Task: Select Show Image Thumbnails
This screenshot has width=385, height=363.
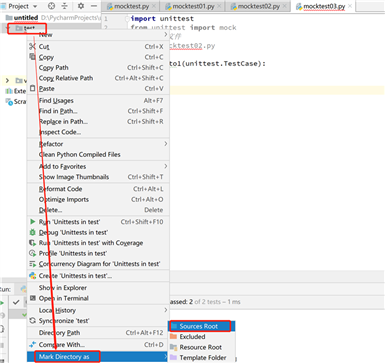Action: pos(98,177)
